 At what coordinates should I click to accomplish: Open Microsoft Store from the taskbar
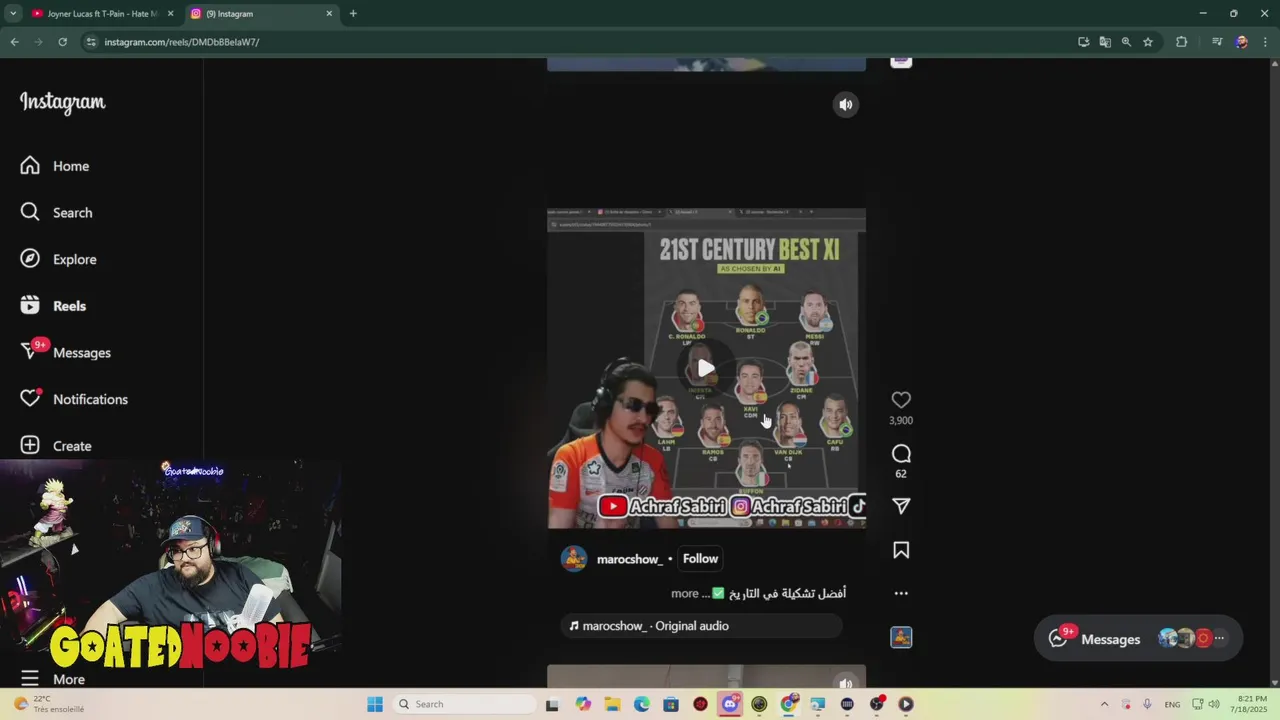(x=670, y=704)
